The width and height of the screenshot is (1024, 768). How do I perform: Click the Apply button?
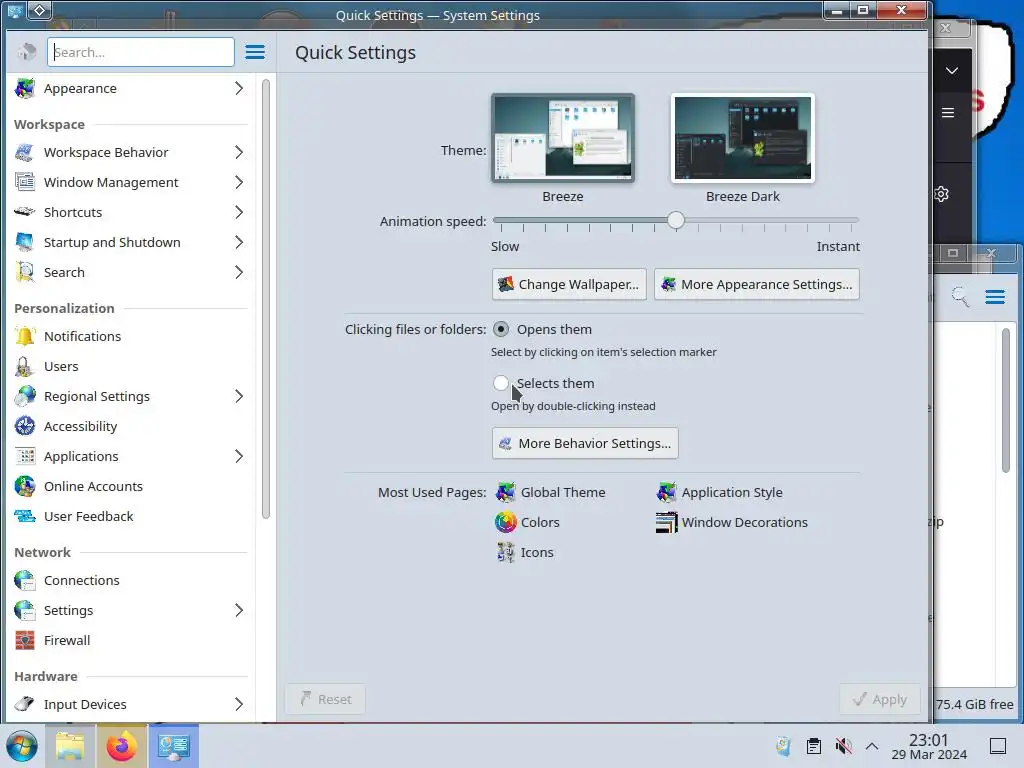click(880, 699)
